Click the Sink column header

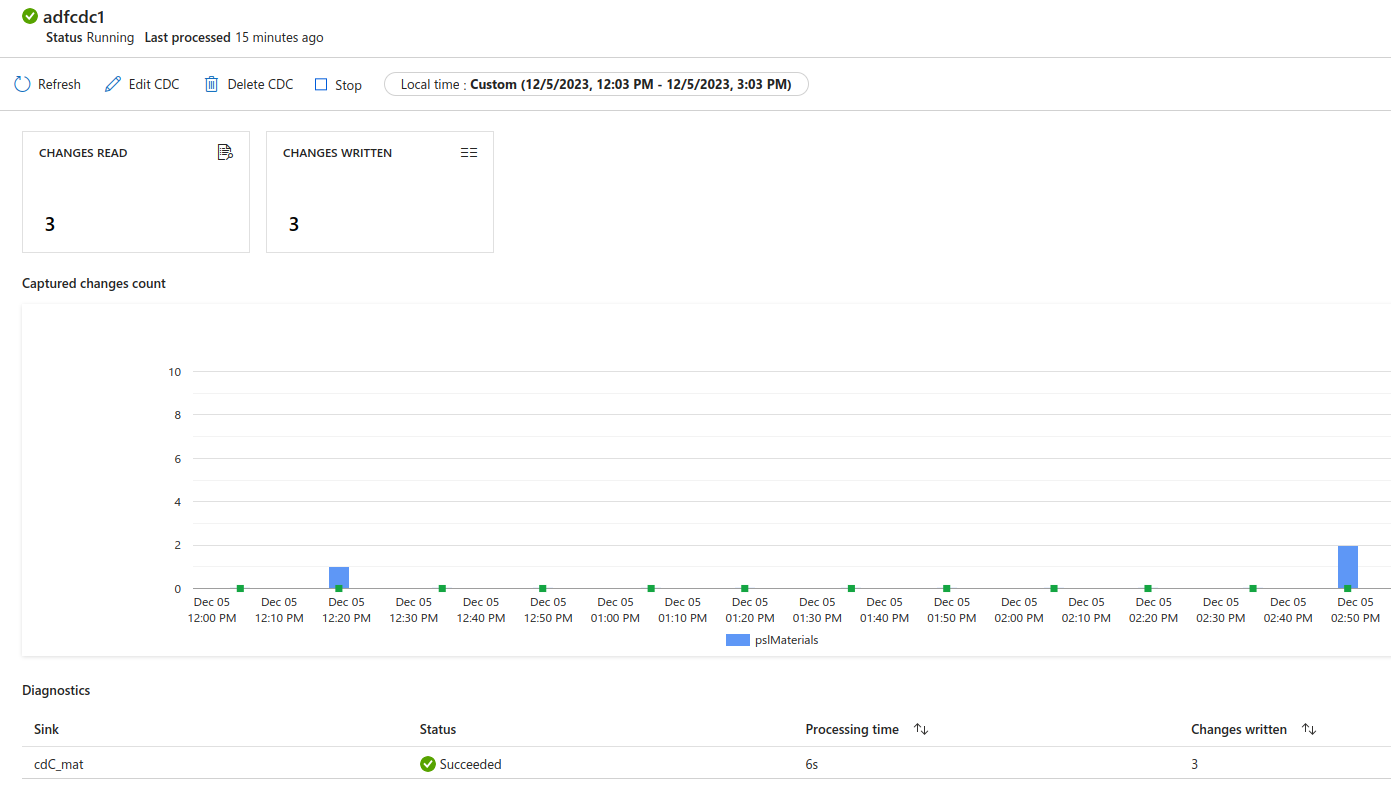pyautogui.click(x=46, y=730)
